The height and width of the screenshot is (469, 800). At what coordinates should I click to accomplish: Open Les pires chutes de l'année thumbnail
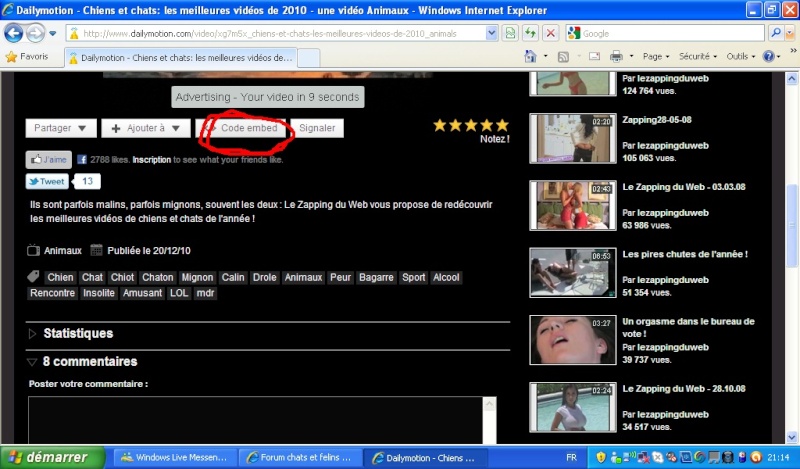point(573,273)
